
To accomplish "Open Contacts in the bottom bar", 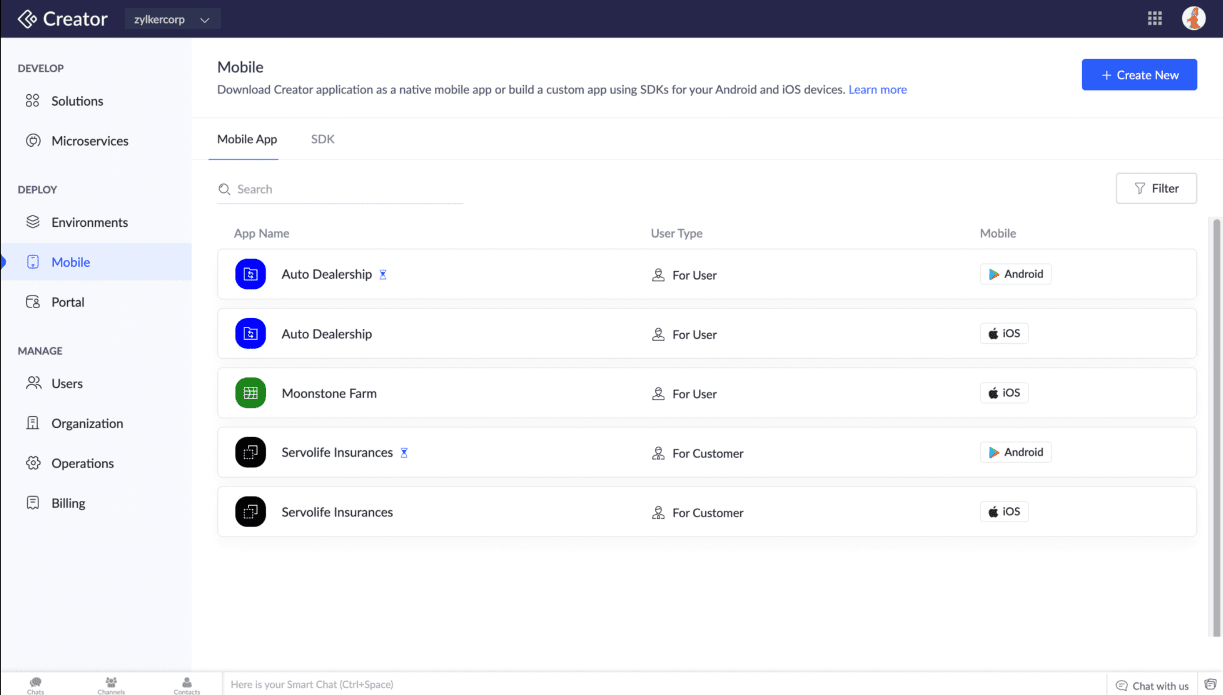I will click(187, 685).
